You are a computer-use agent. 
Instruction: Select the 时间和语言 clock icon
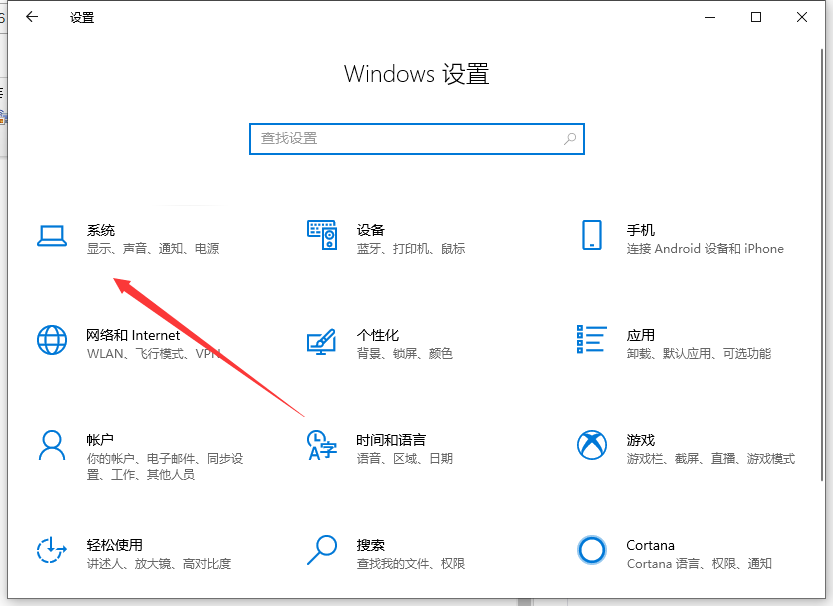[x=321, y=445]
